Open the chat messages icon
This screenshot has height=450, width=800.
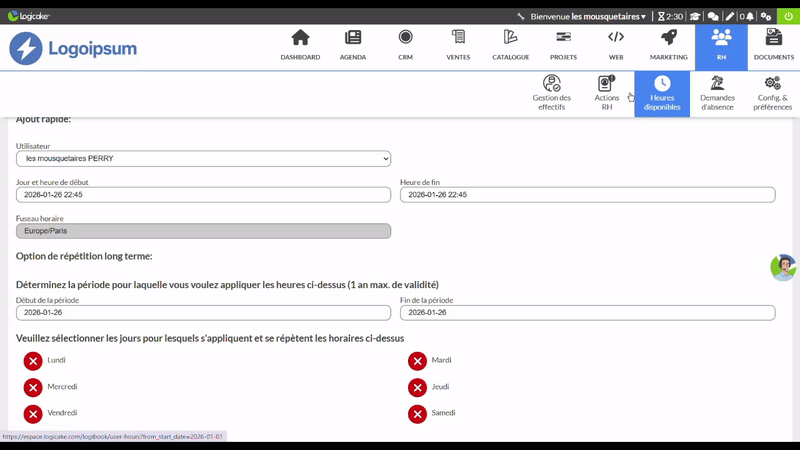(712, 17)
